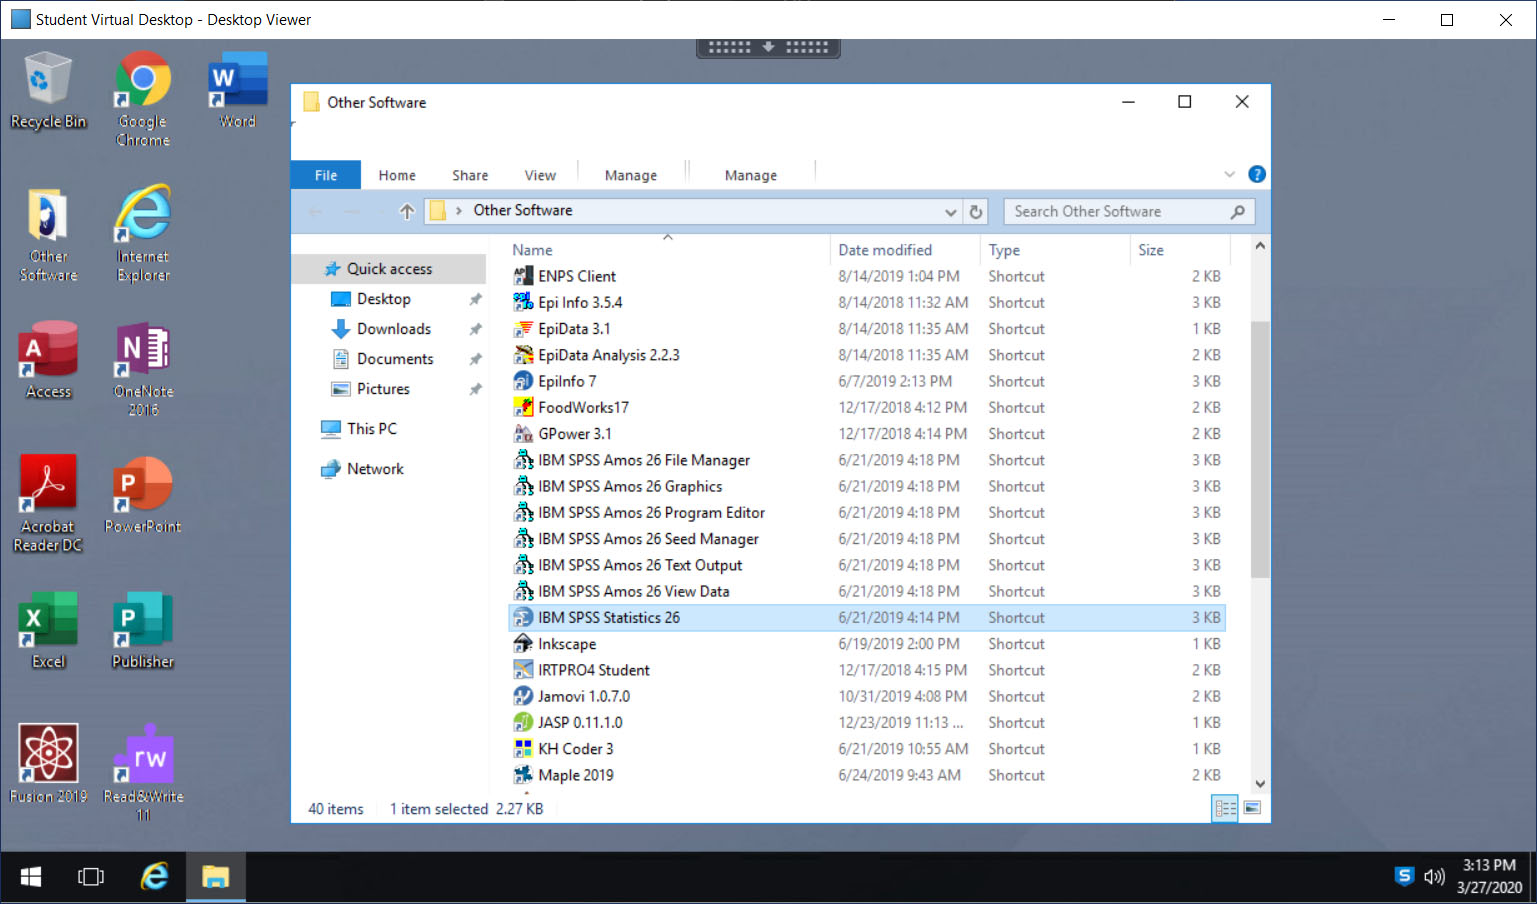Click the file list vertical scrollbar thumb

click(1260, 450)
